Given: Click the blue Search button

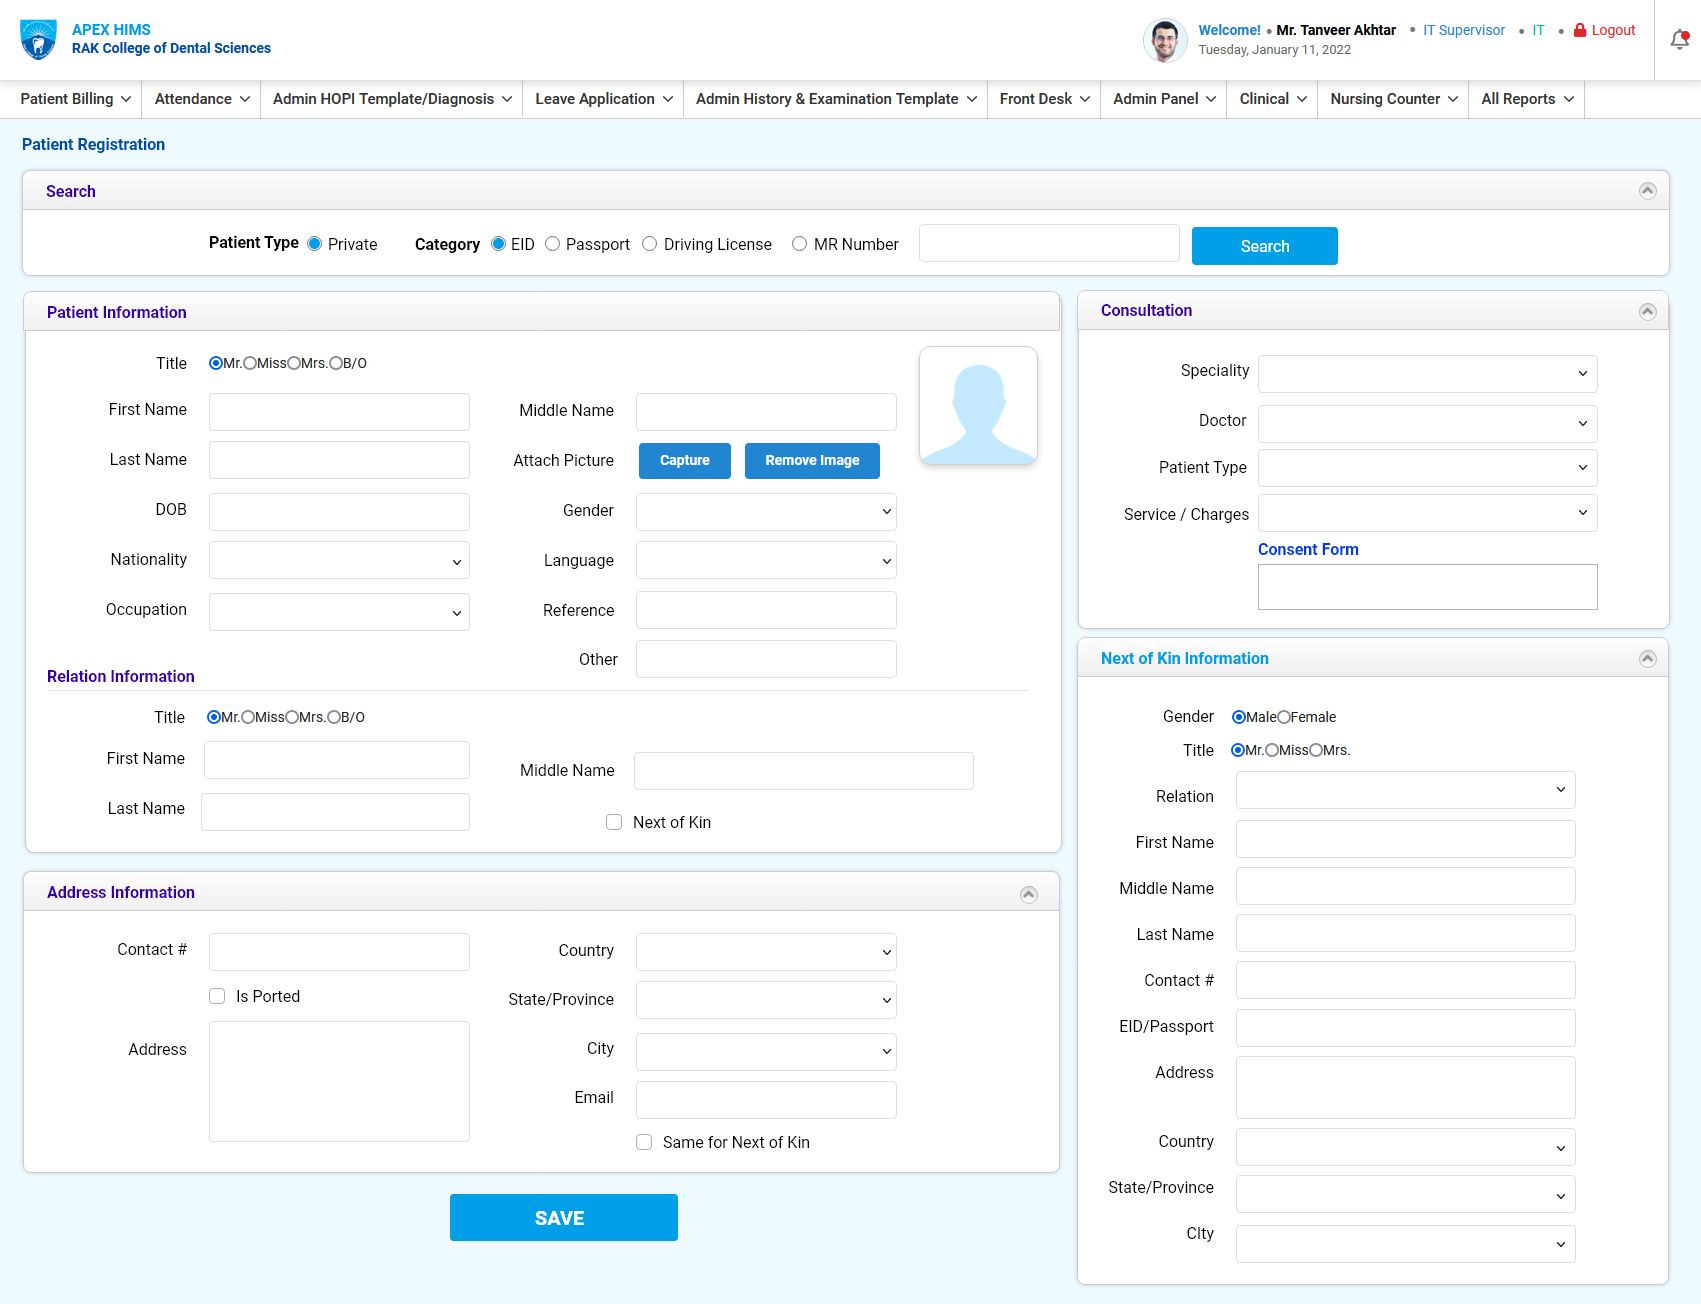Looking at the screenshot, I should (x=1265, y=246).
